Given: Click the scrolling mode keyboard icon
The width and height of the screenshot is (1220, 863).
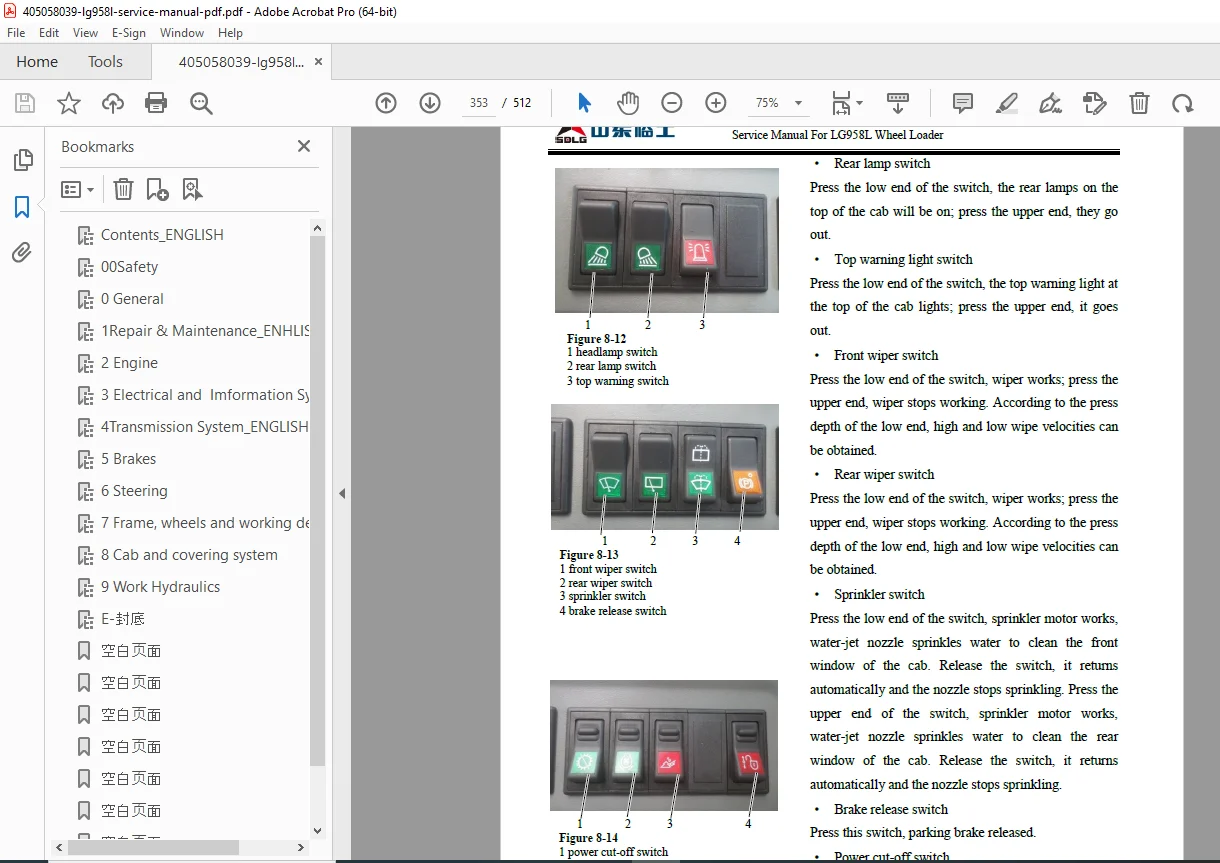Looking at the screenshot, I should pyautogui.click(x=898, y=102).
